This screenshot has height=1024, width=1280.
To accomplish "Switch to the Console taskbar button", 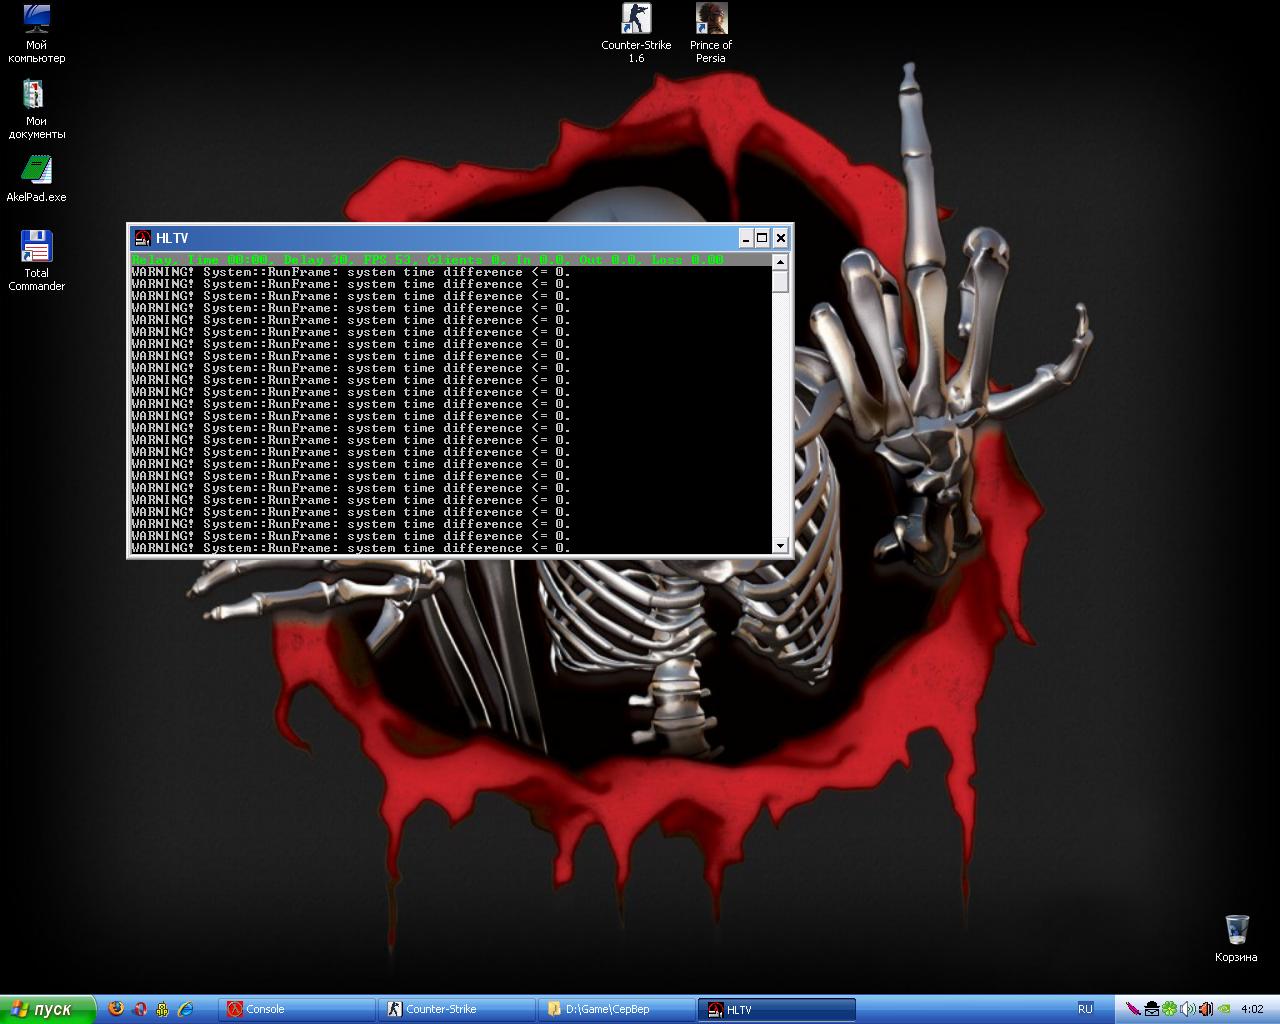I will click(x=297, y=1009).
